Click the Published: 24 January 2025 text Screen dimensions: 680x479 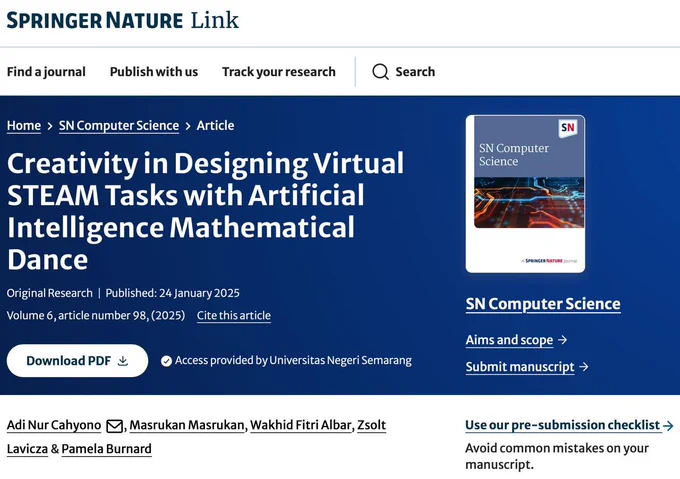click(x=173, y=293)
